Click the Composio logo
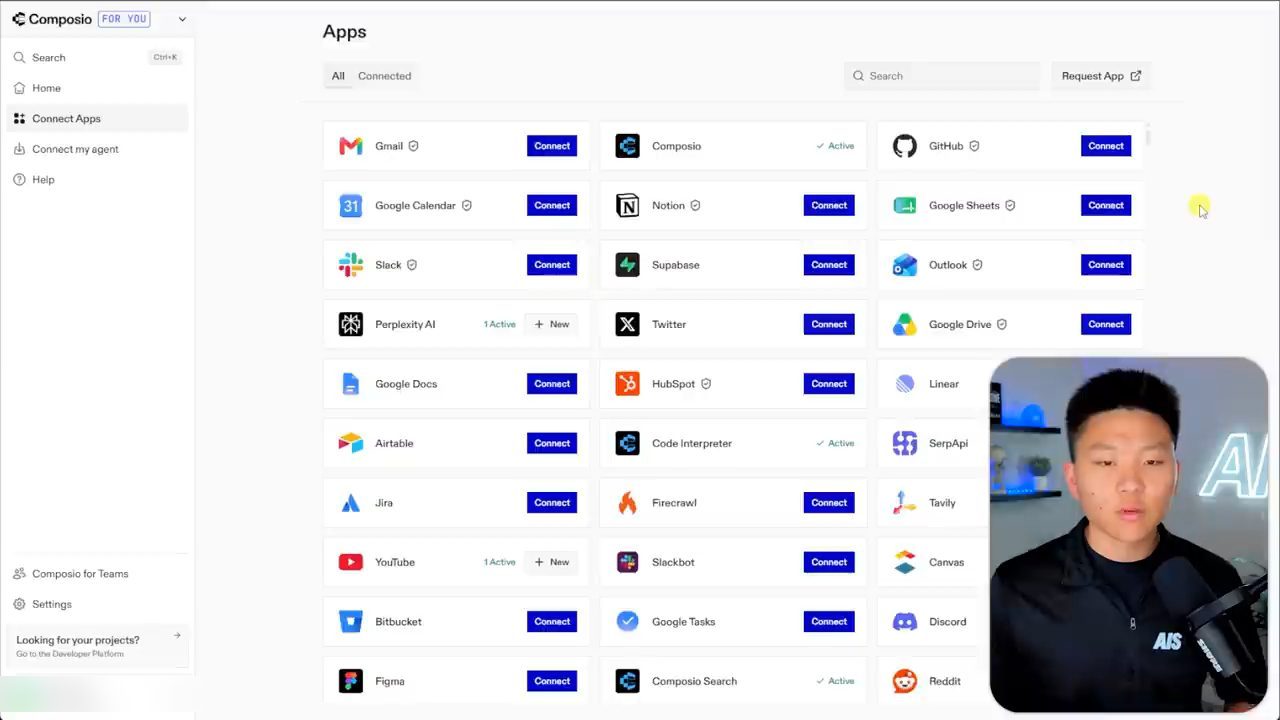 [x=52, y=19]
